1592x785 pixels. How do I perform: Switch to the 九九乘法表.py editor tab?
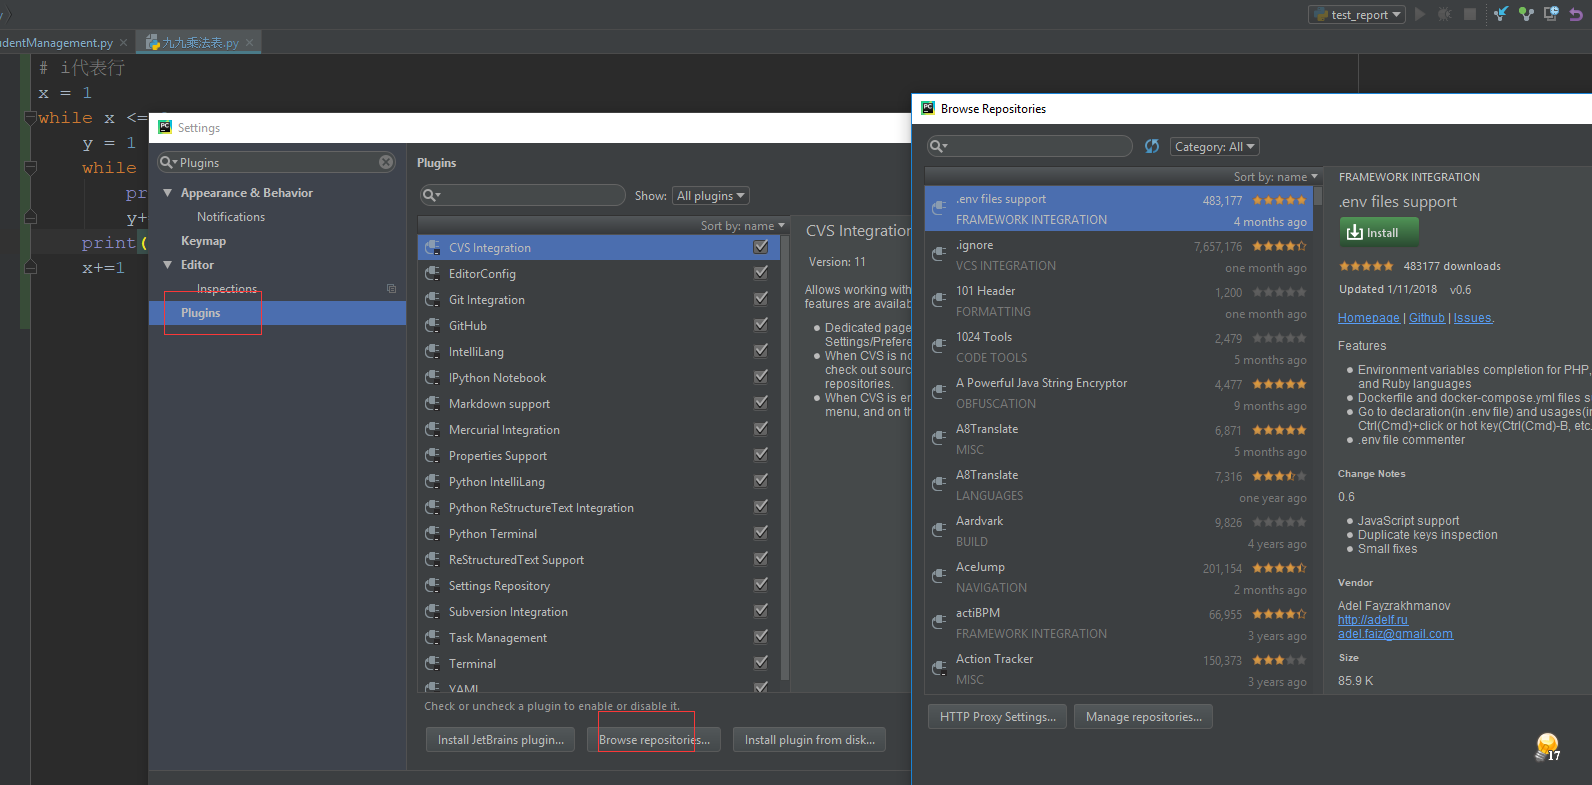(201, 43)
